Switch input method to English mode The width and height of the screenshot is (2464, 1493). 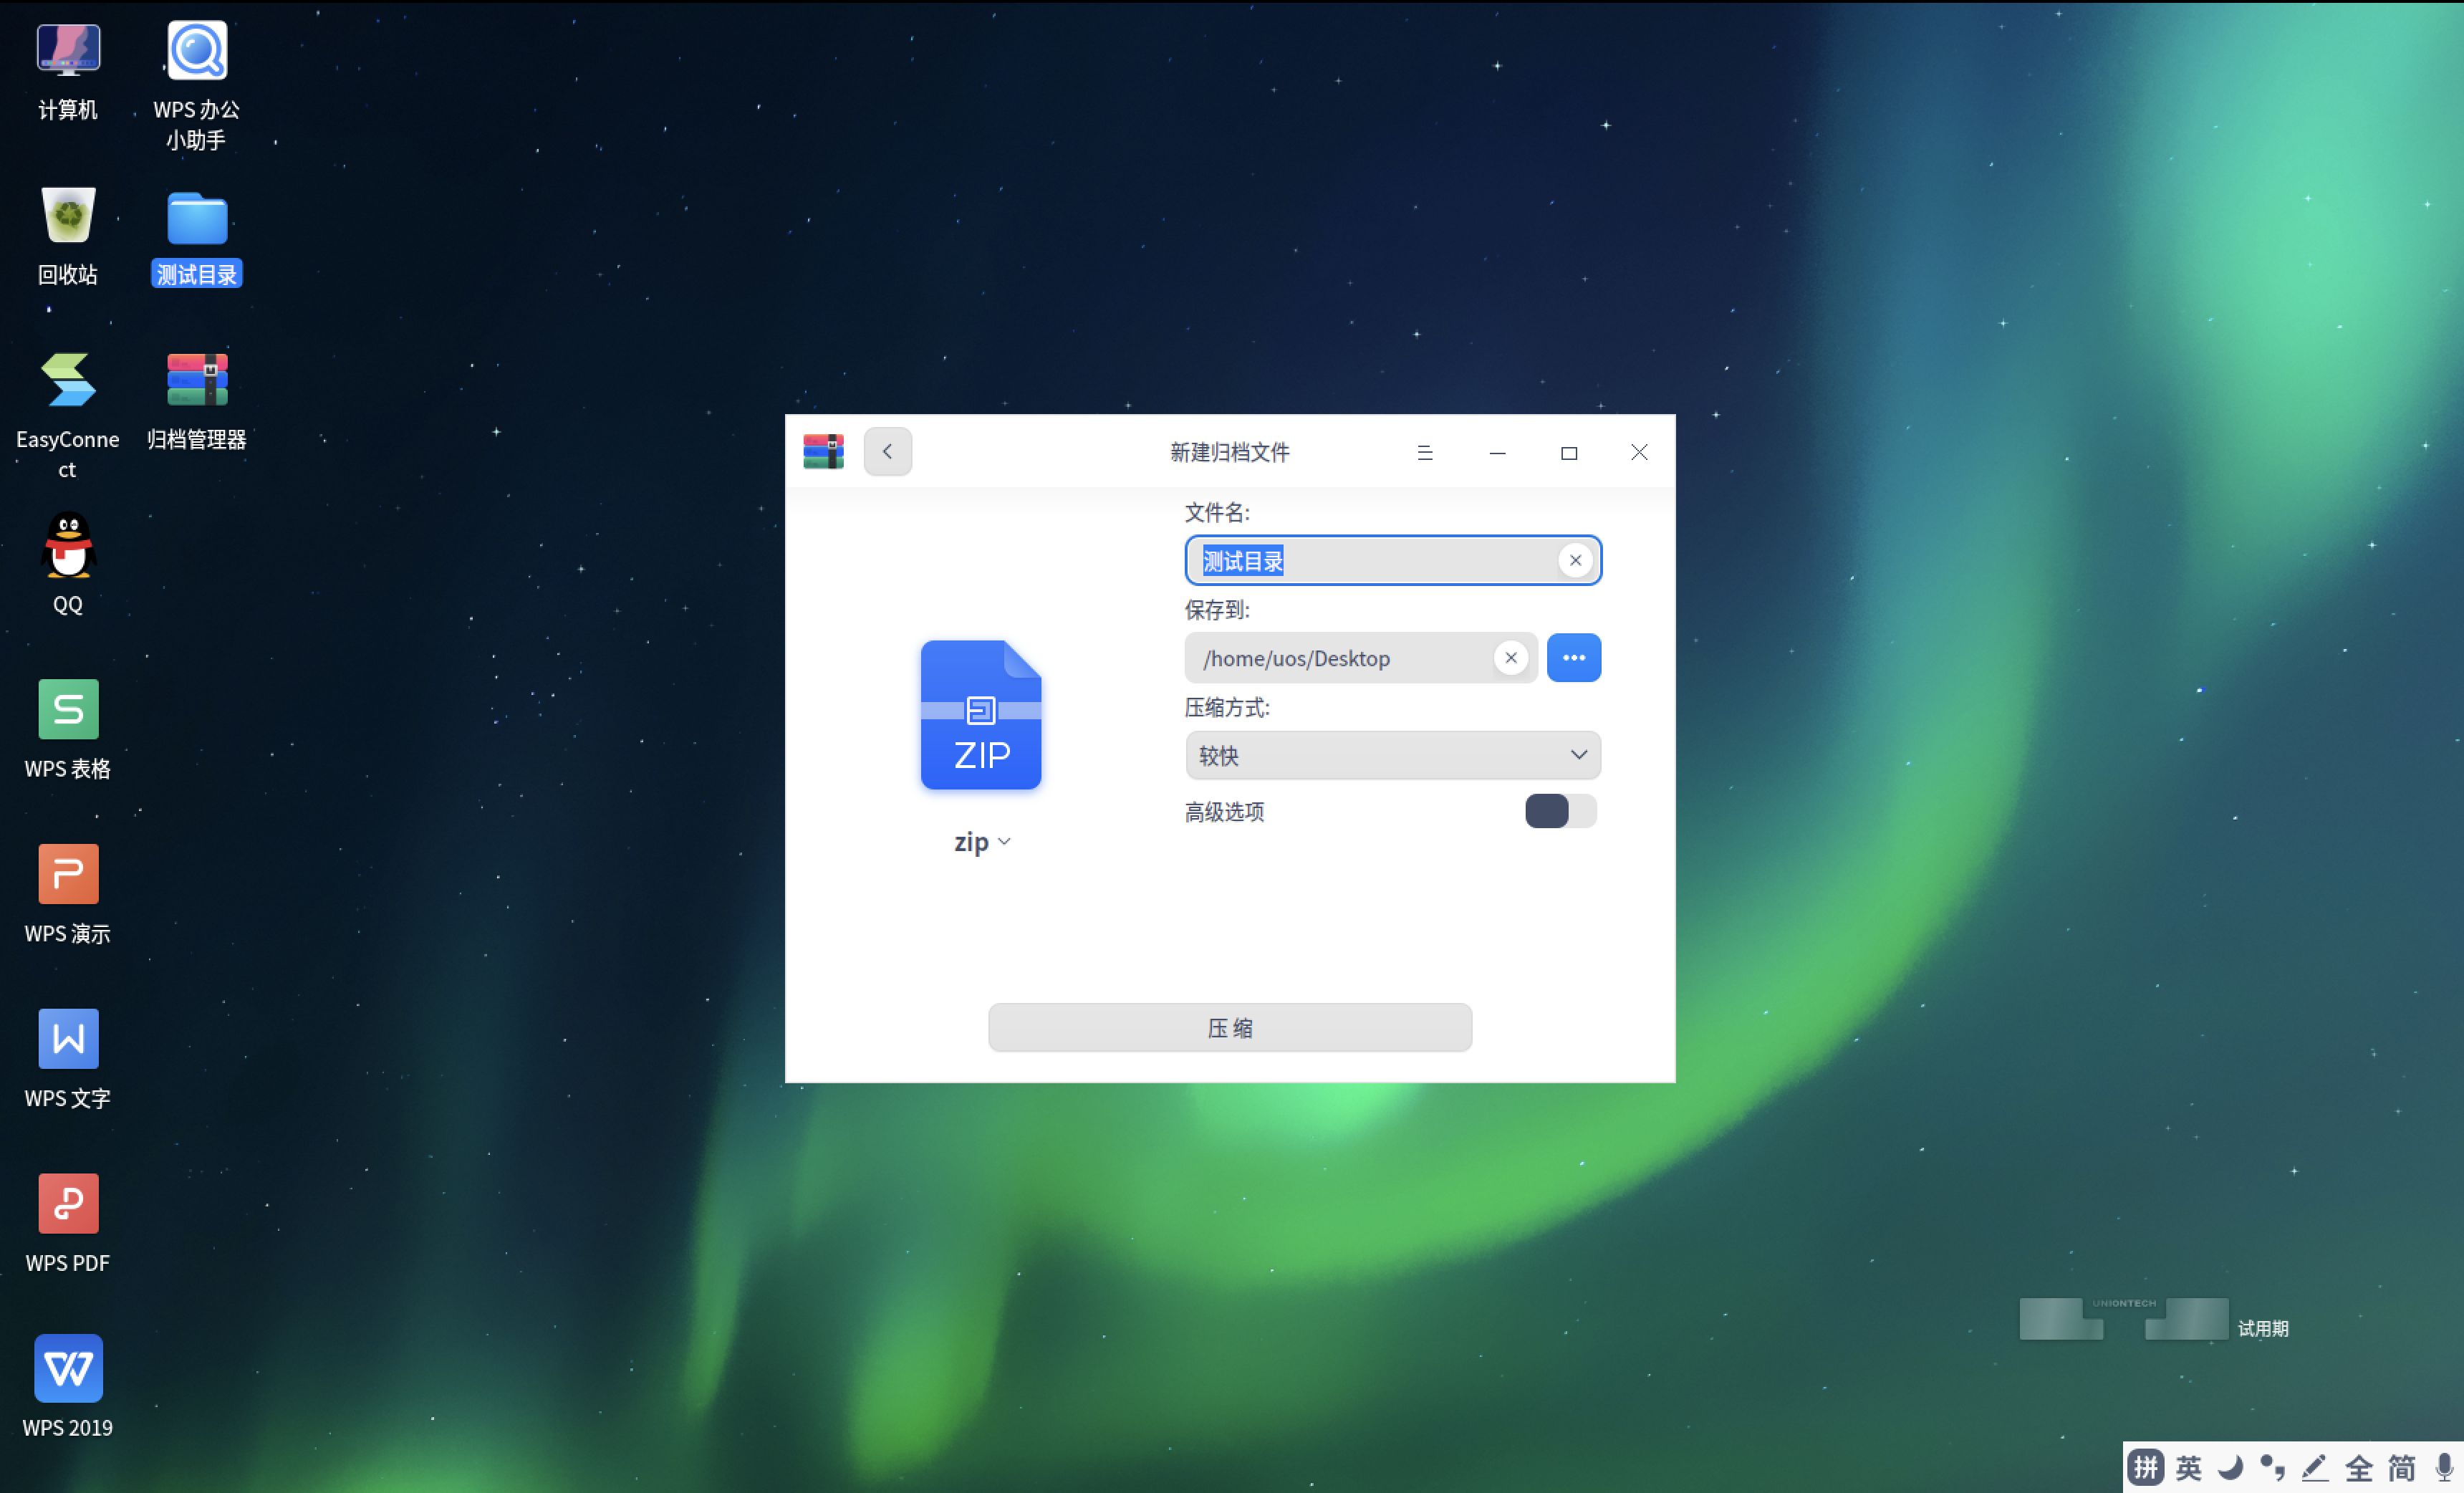pos(2188,1467)
